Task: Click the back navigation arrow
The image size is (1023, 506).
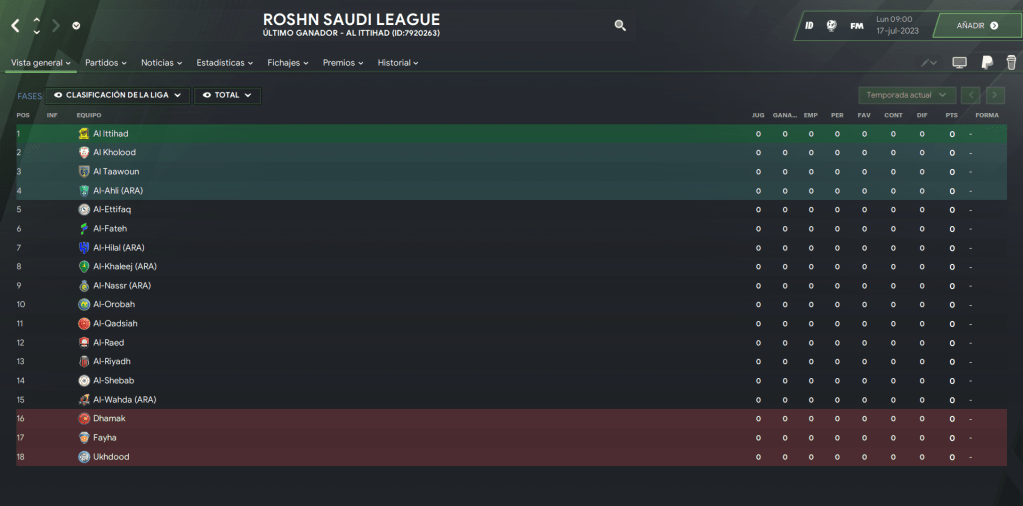Action: [x=15, y=25]
